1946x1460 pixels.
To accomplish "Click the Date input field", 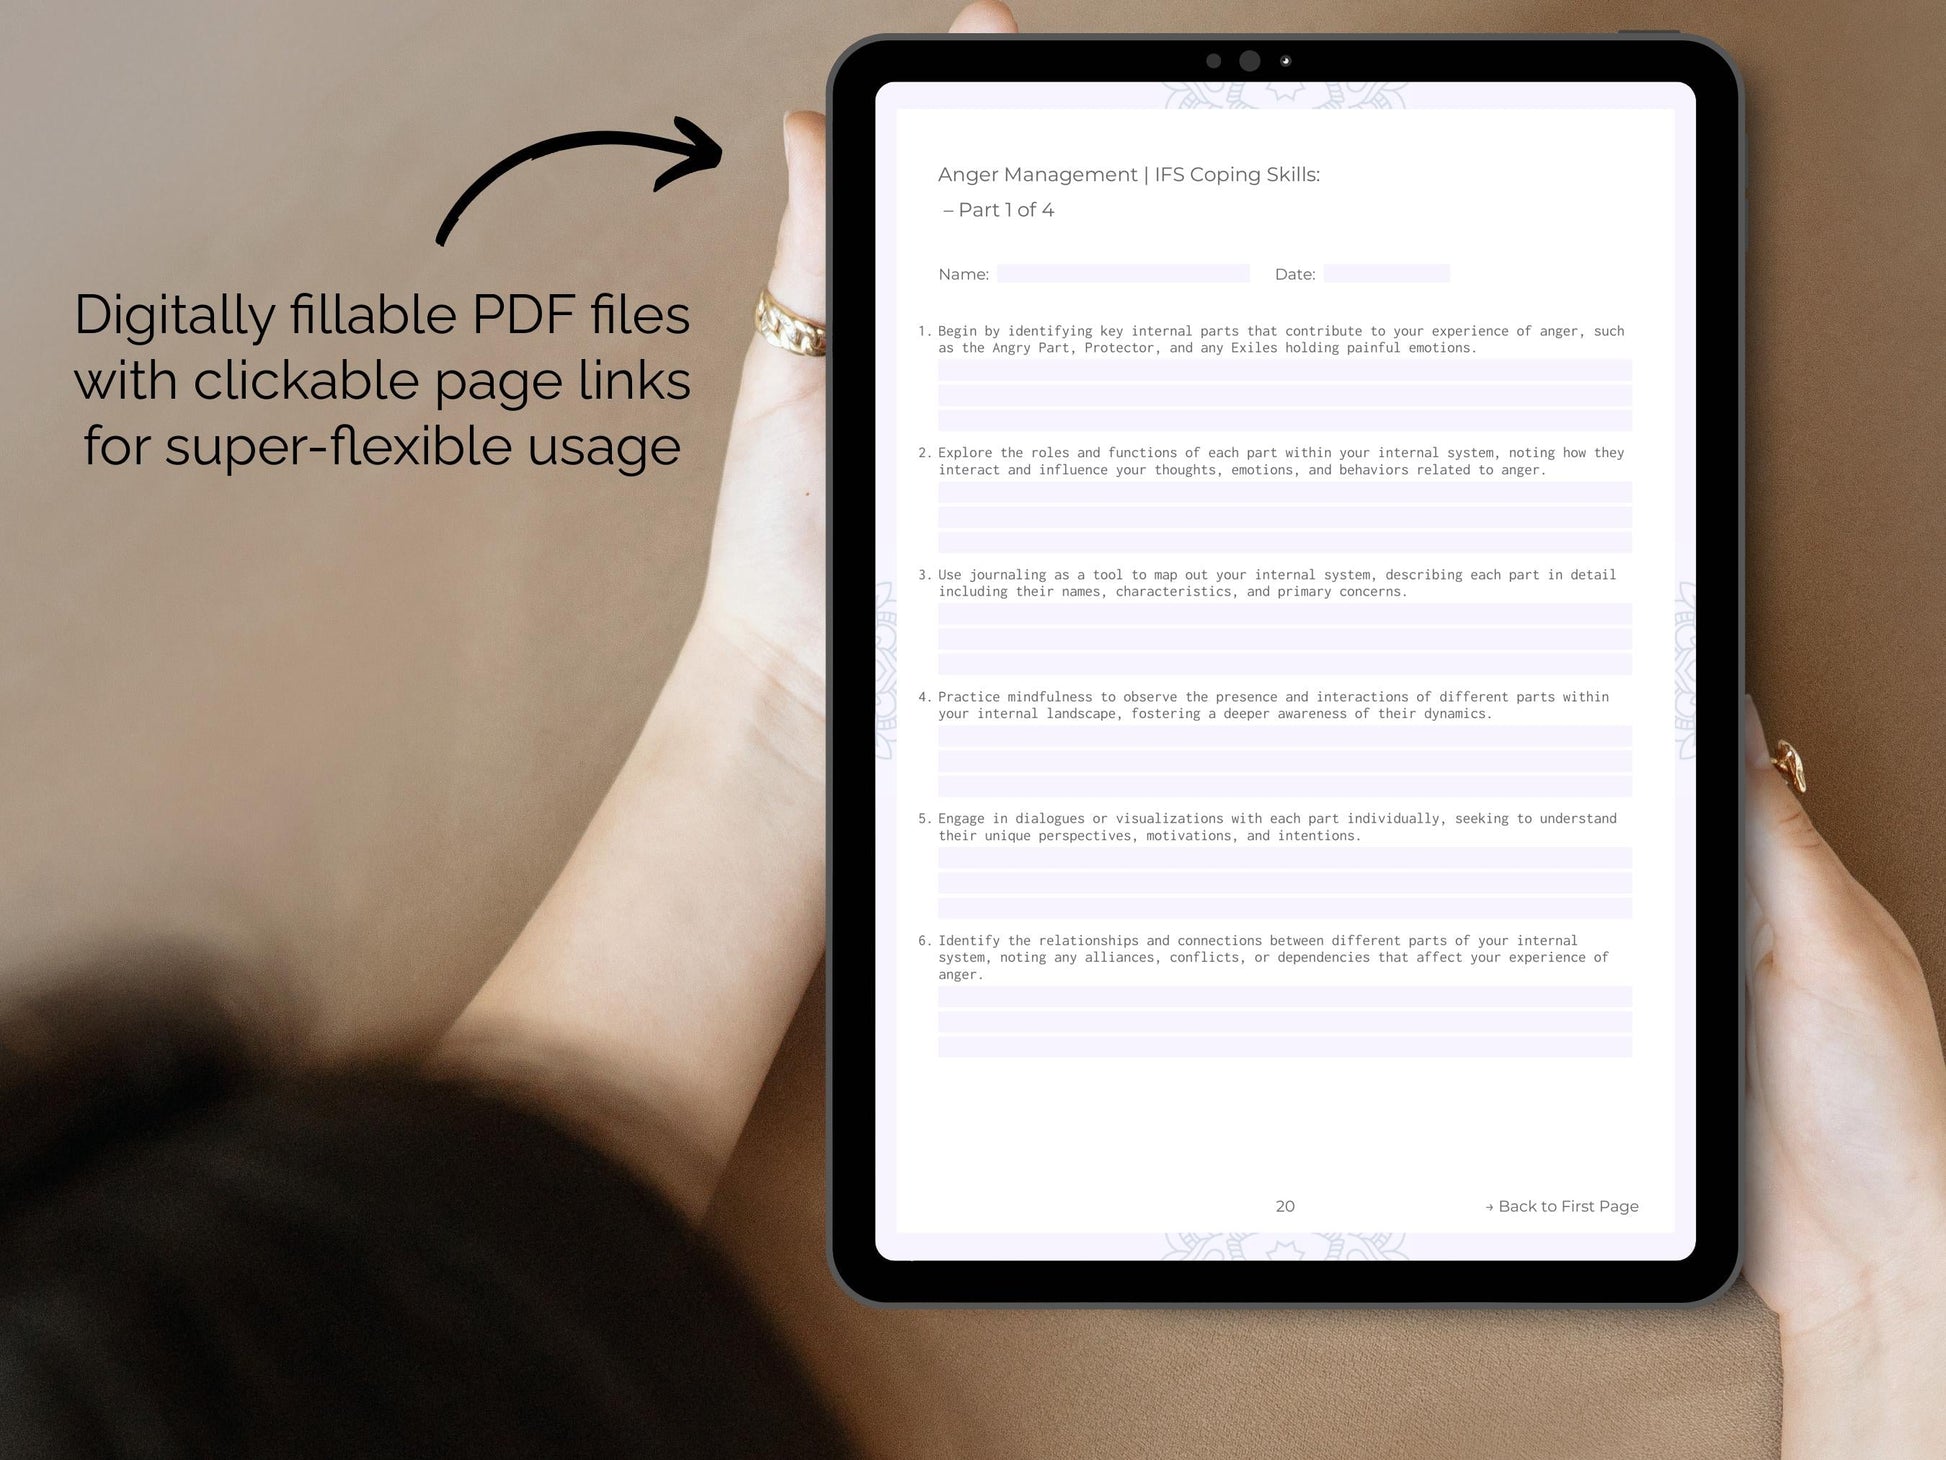I will click(1386, 275).
